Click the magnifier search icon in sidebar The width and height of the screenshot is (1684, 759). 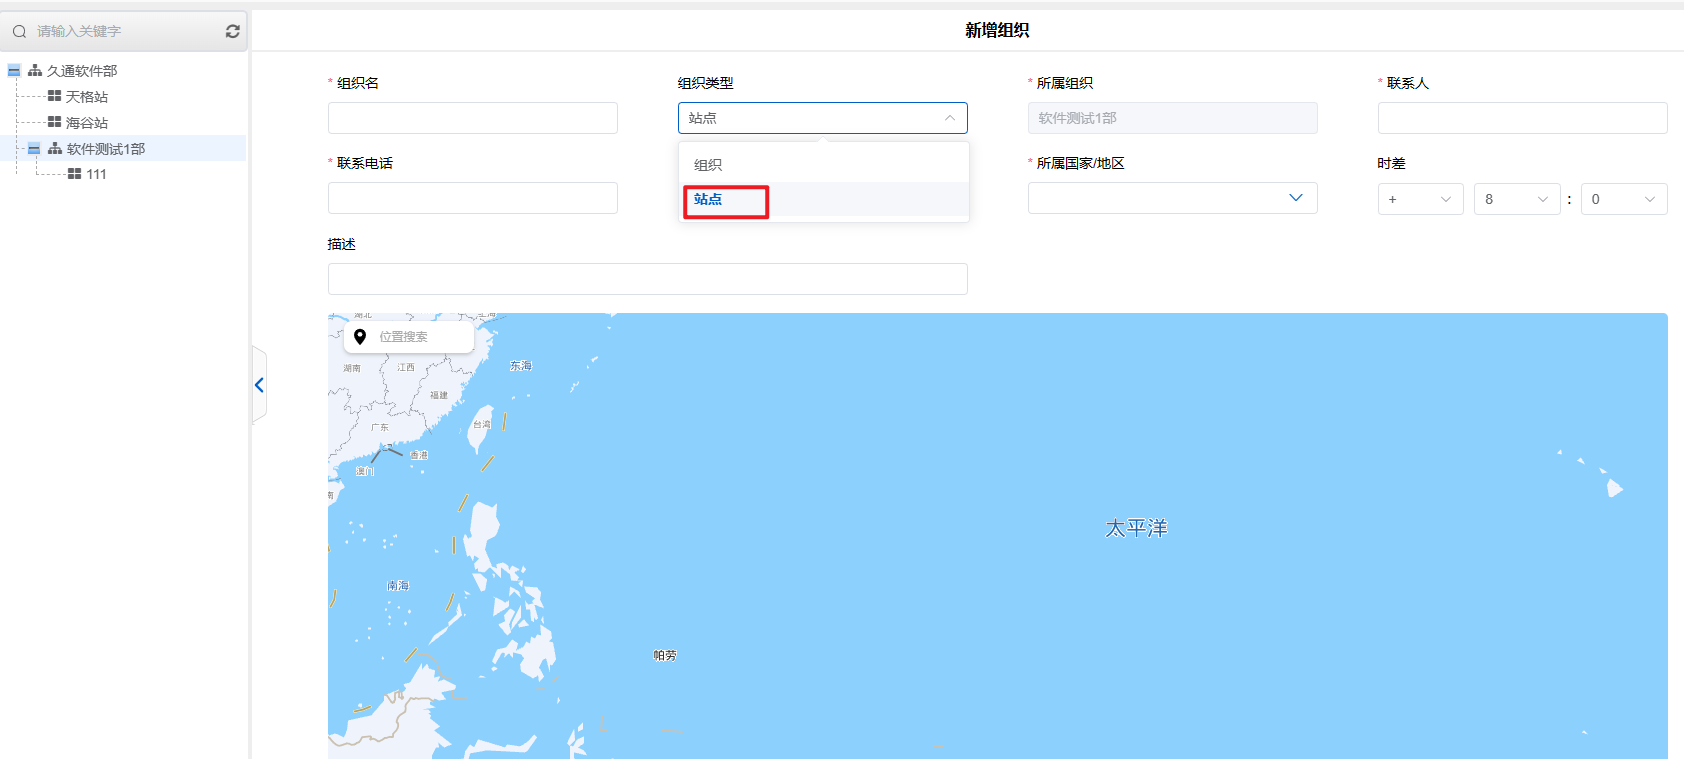[x=19, y=31]
